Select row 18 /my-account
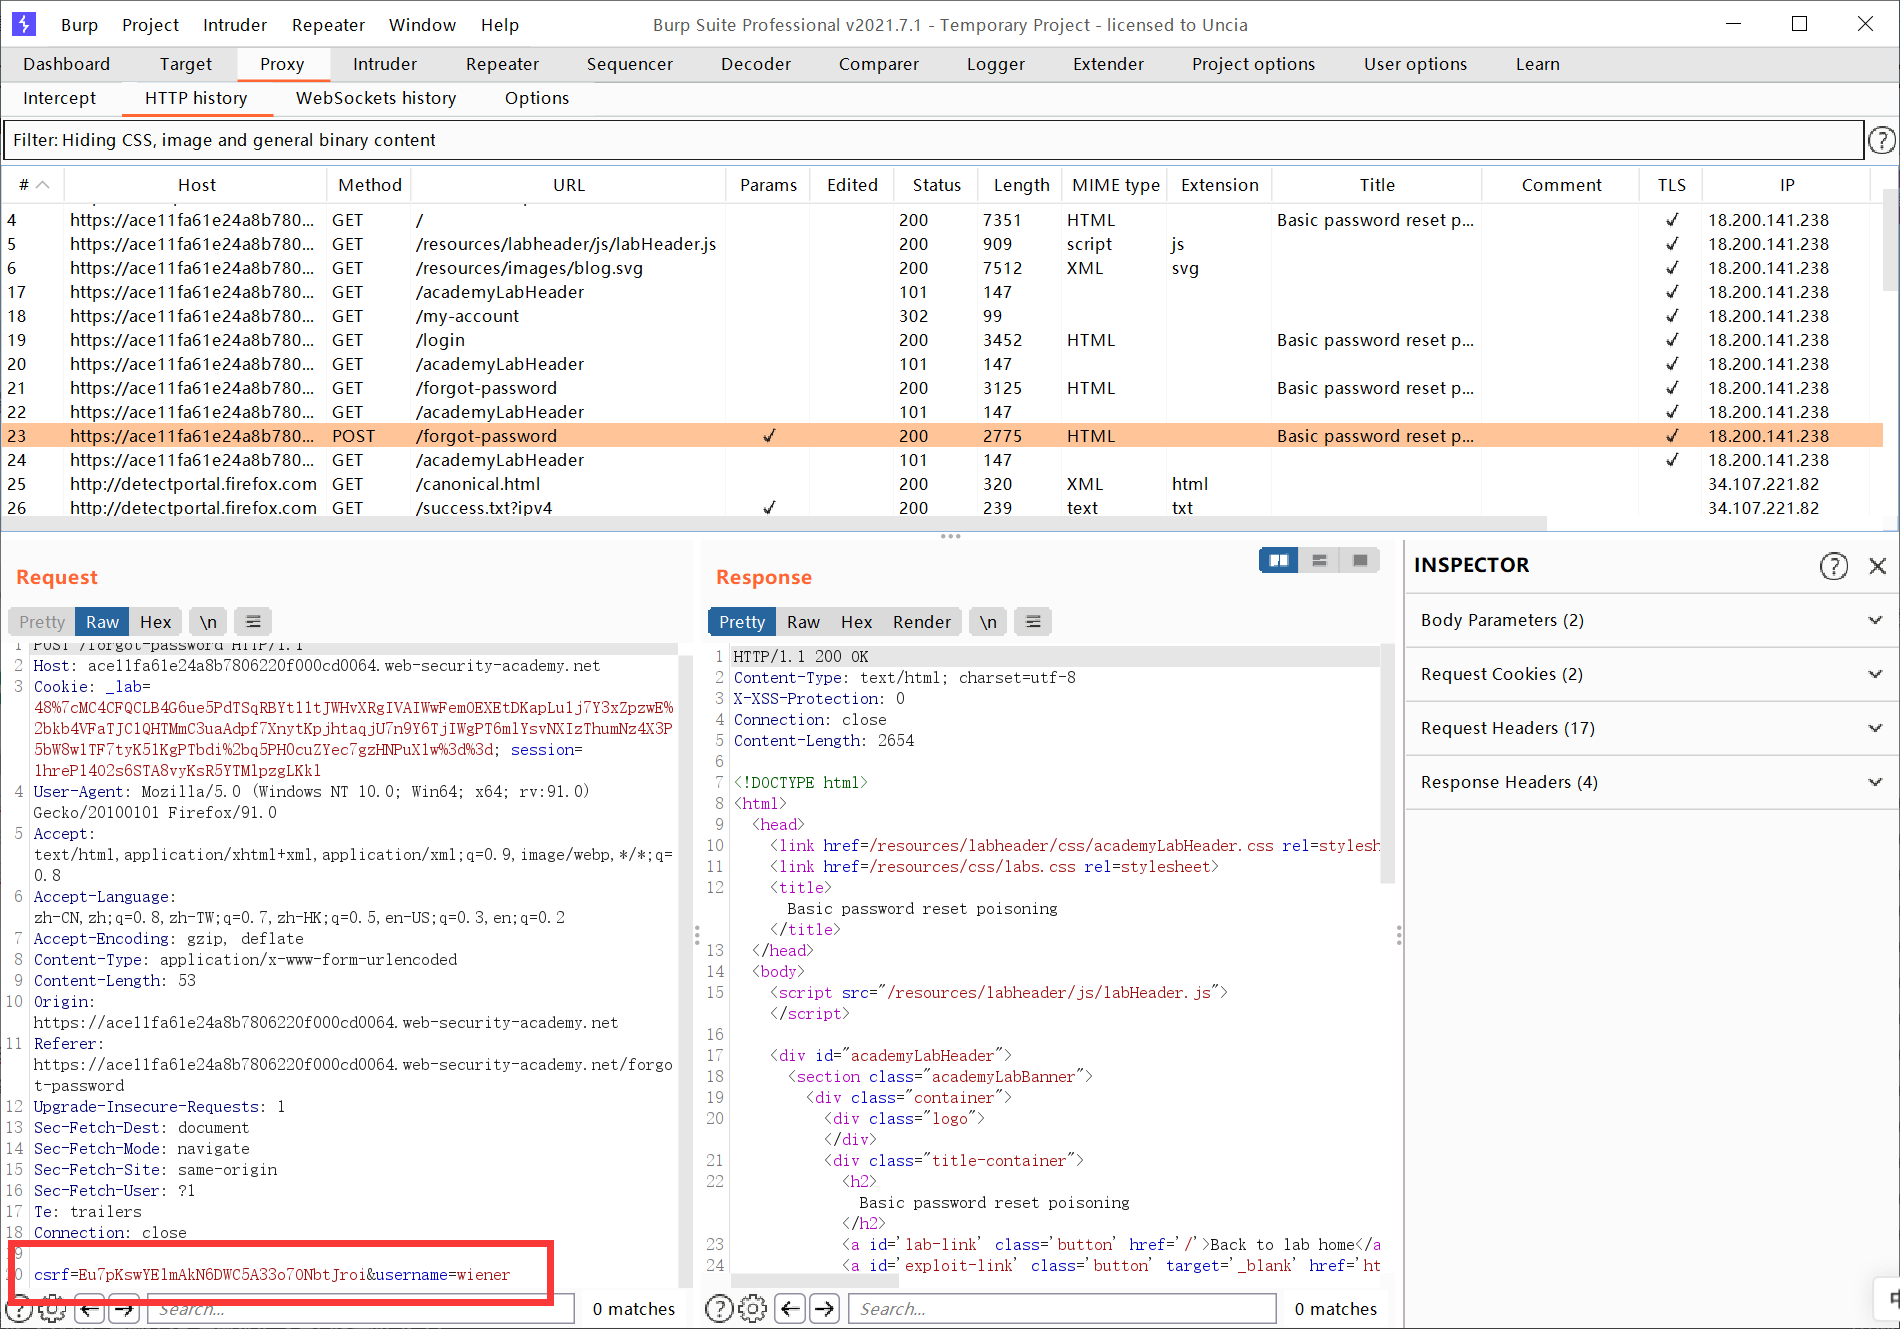Image resolution: width=1900 pixels, height=1329 pixels. coord(942,316)
